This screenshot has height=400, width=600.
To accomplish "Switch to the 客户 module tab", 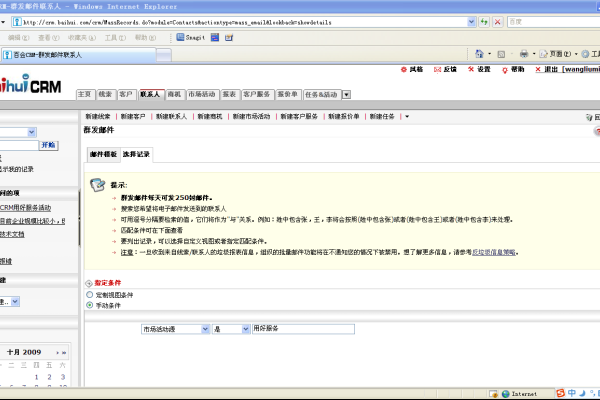I will pyautogui.click(x=126, y=94).
